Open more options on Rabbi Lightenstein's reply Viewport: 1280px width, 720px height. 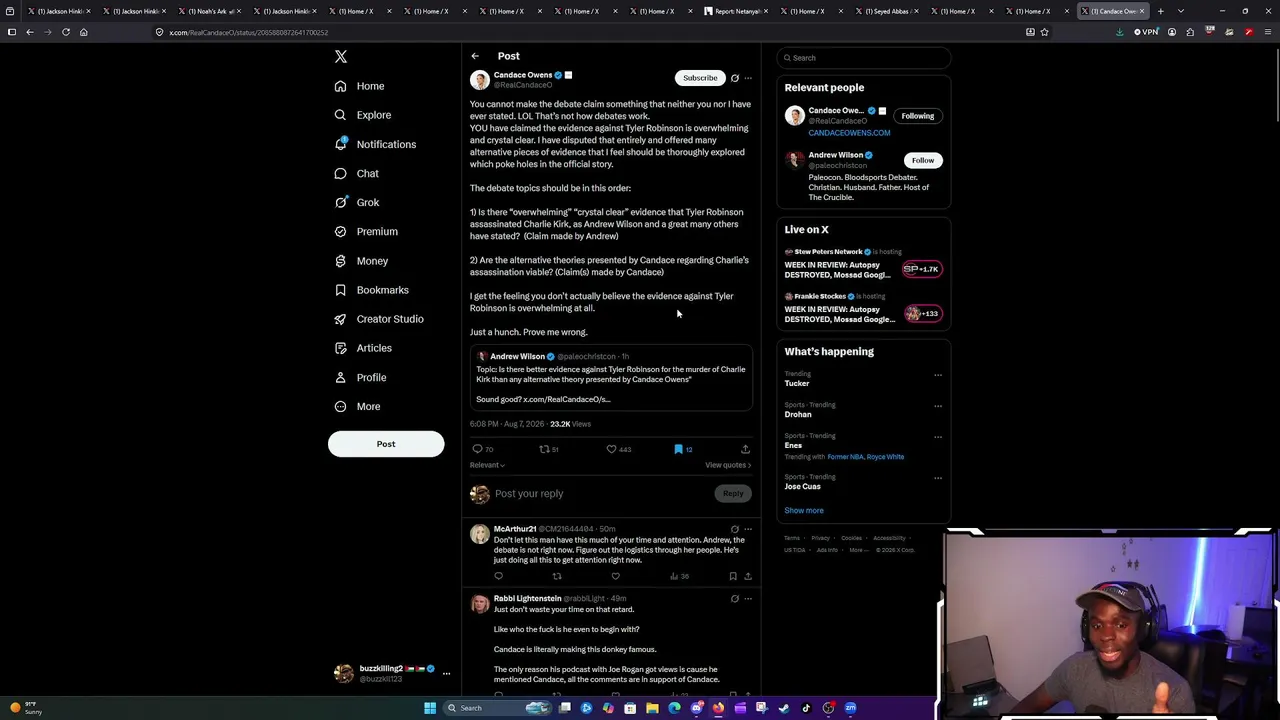pos(748,599)
